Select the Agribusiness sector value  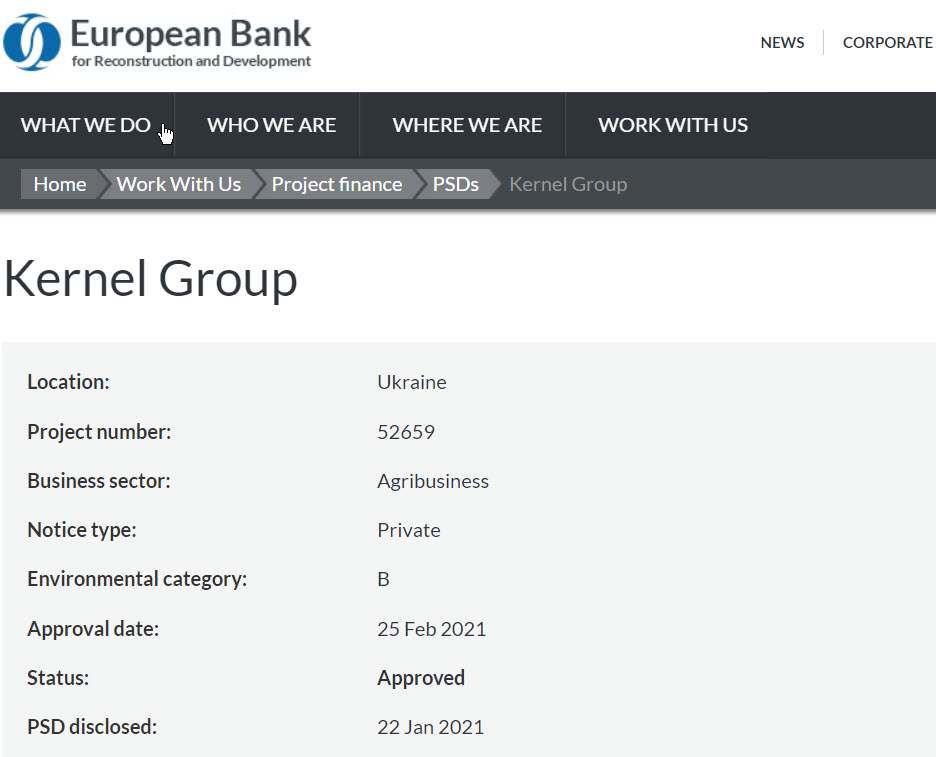(433, 481)
